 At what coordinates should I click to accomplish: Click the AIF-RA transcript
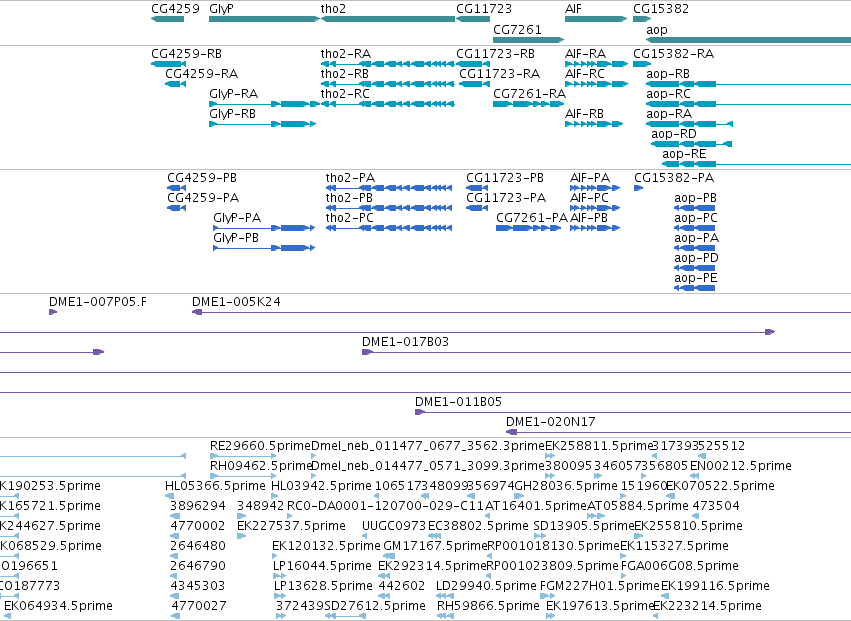coord(586,54)
